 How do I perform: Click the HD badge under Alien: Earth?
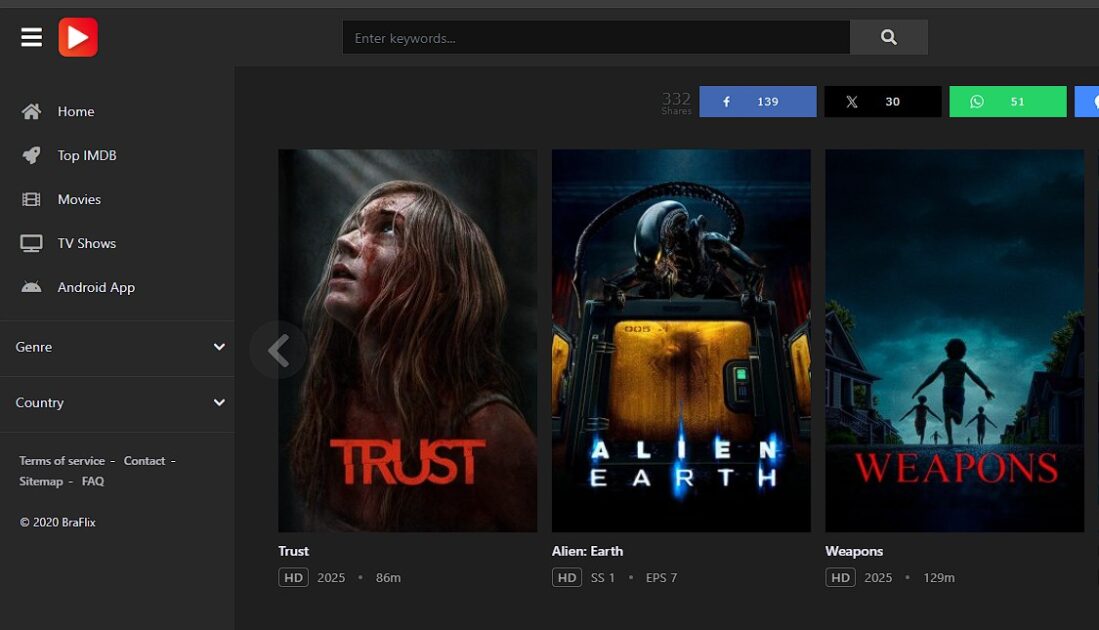pyautogui.click(x=566, y=577)
